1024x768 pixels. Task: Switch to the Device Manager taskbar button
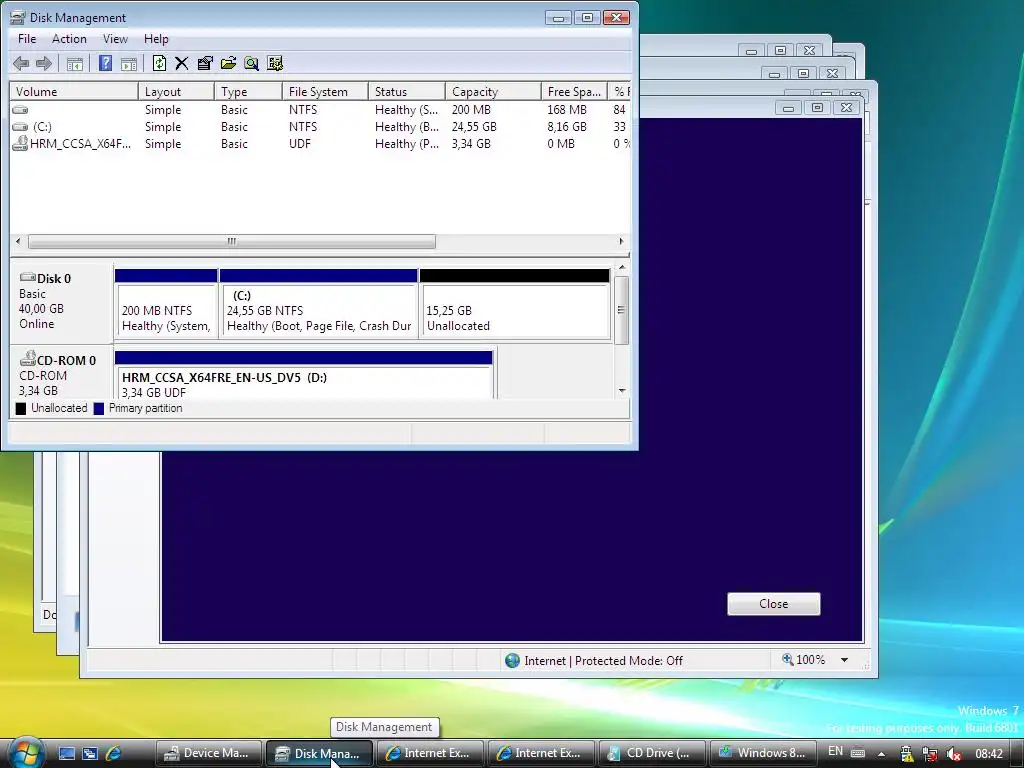pos(208,753)
